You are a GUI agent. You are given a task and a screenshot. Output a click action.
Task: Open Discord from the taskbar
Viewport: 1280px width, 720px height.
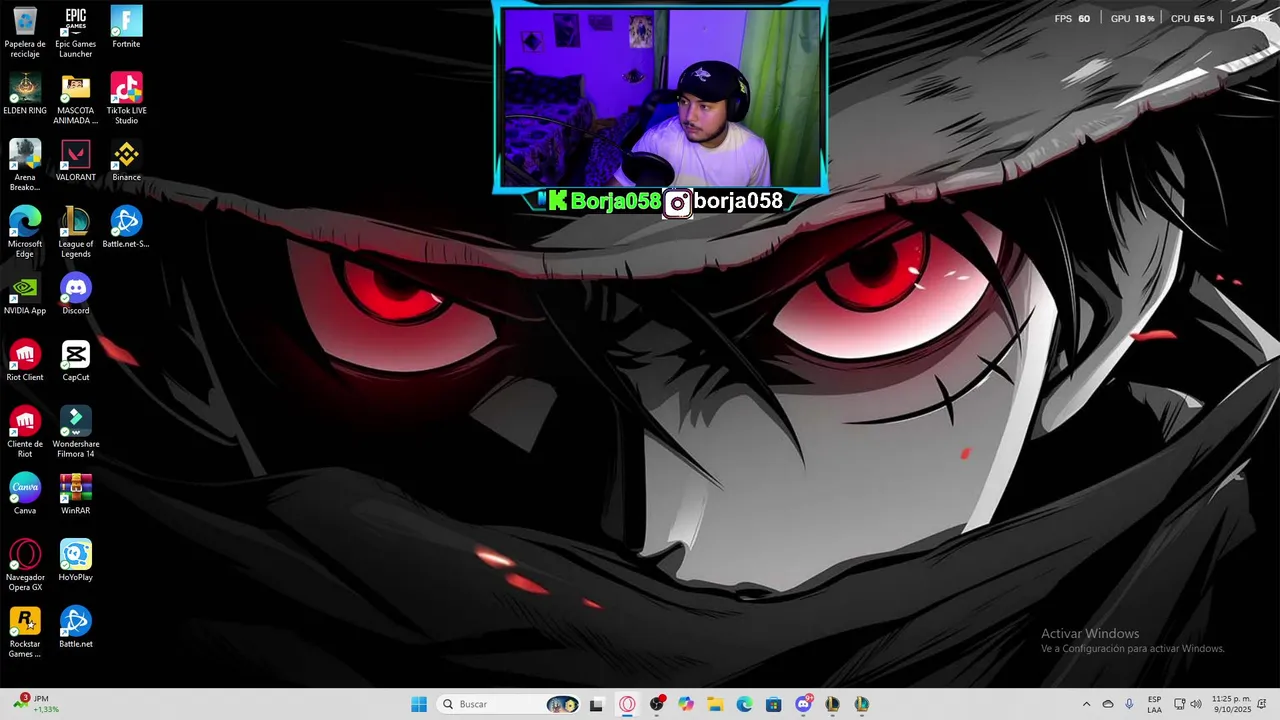pyautogui.click(x=803, y=704)
